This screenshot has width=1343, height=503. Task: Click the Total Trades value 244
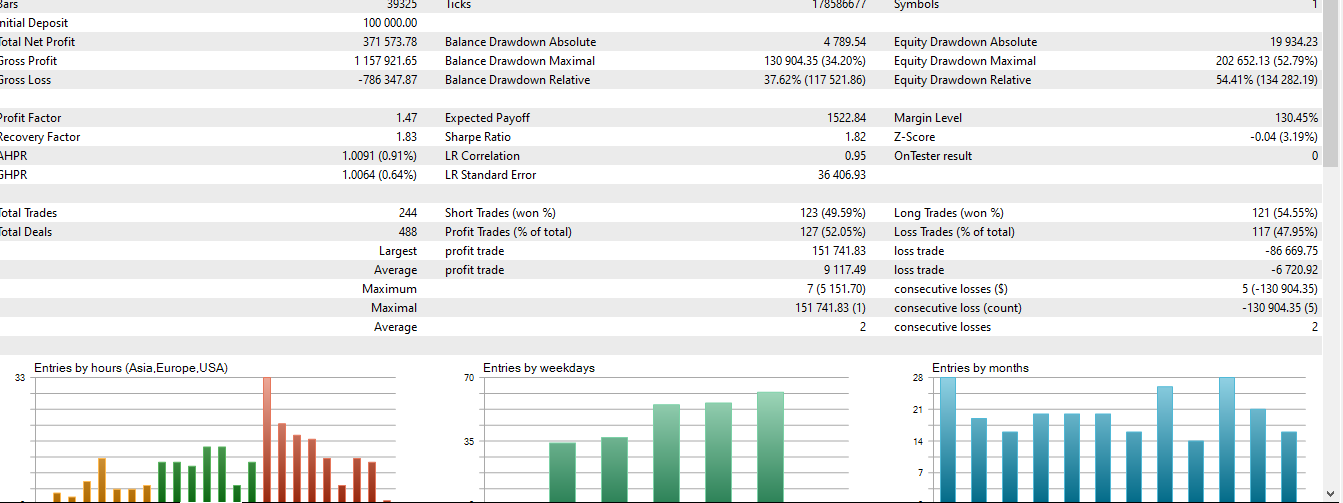point(408,213)
